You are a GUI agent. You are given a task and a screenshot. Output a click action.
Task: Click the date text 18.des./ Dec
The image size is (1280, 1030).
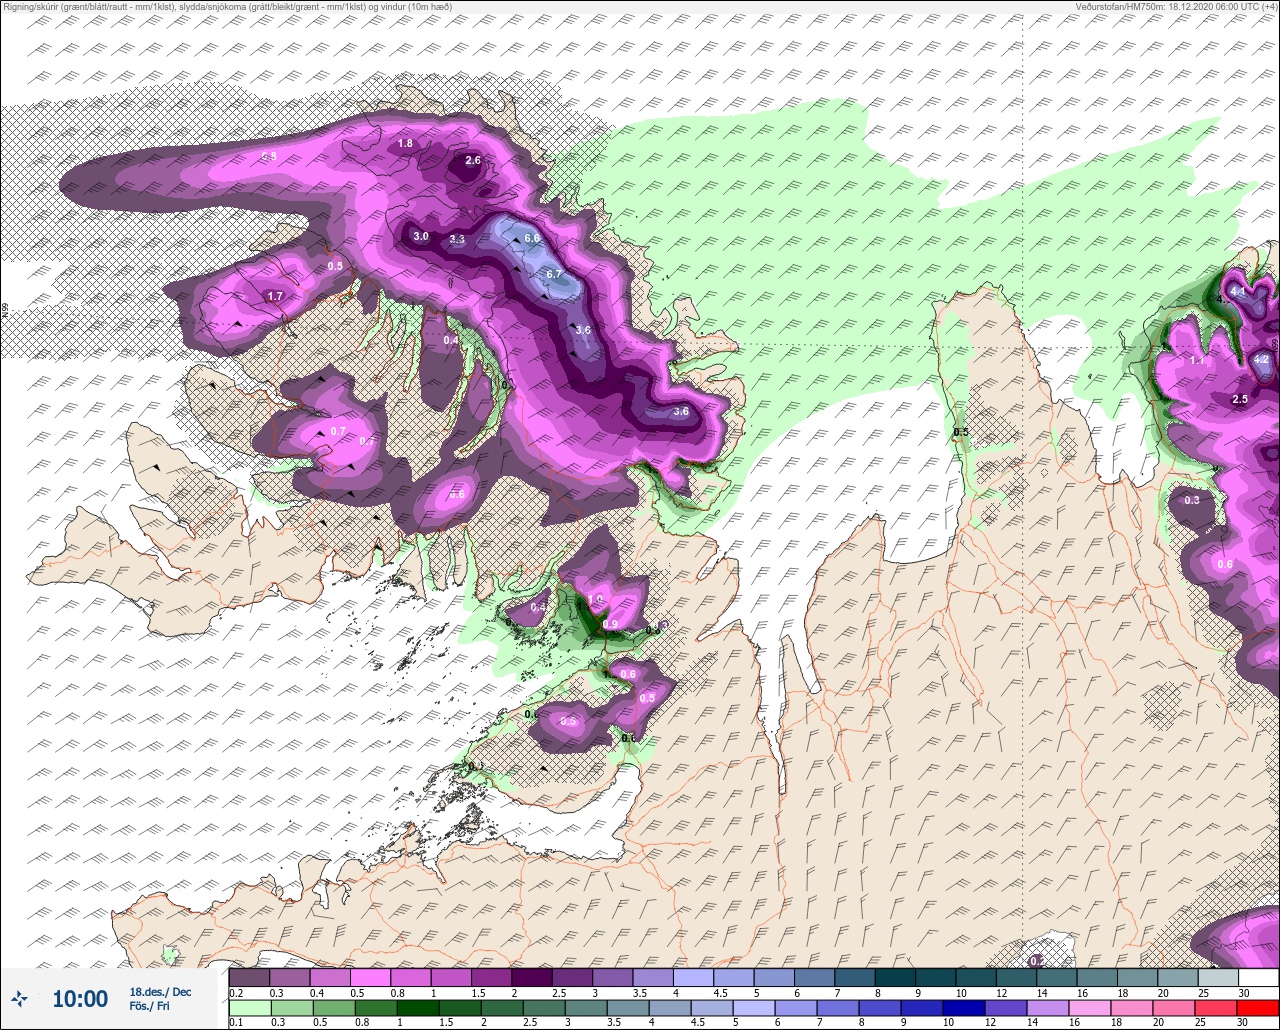160,992
